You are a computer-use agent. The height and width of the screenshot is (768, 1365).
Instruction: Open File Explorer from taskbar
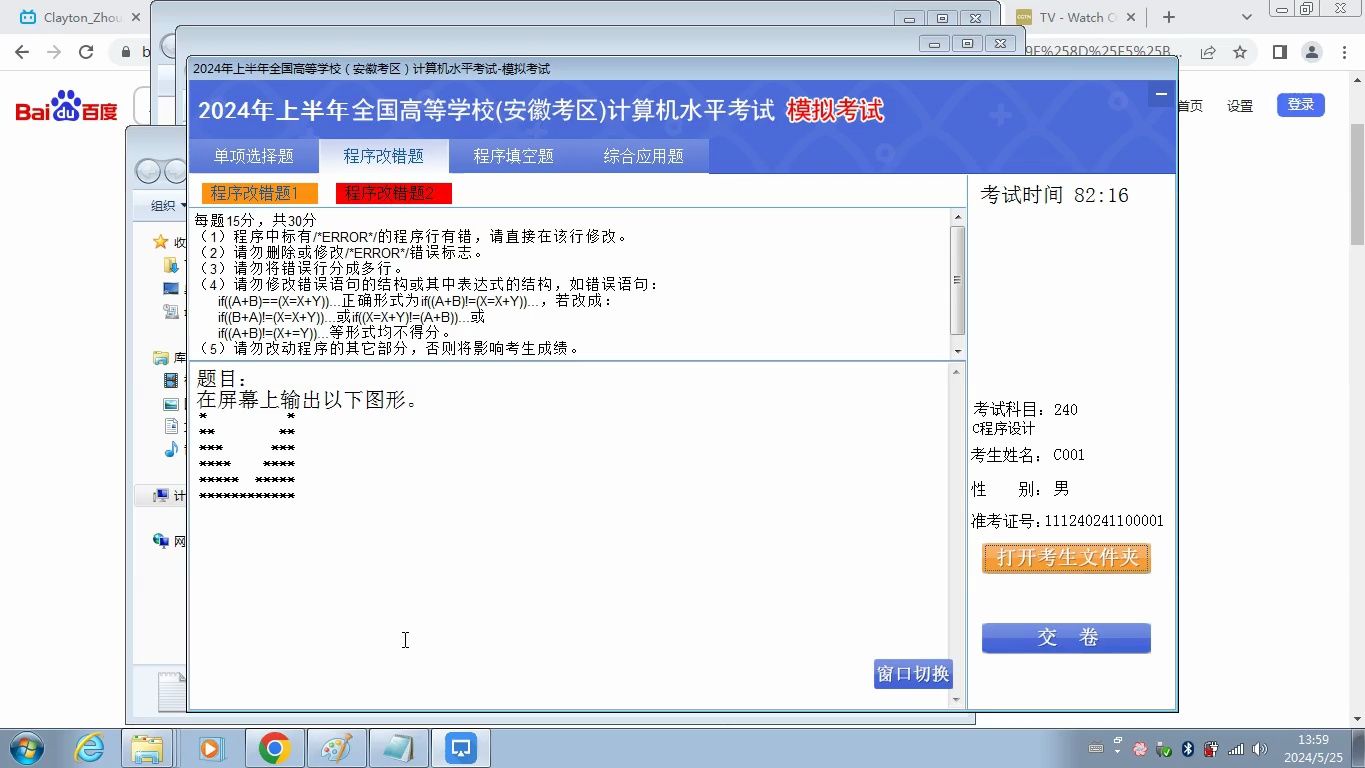coord(147,748)
